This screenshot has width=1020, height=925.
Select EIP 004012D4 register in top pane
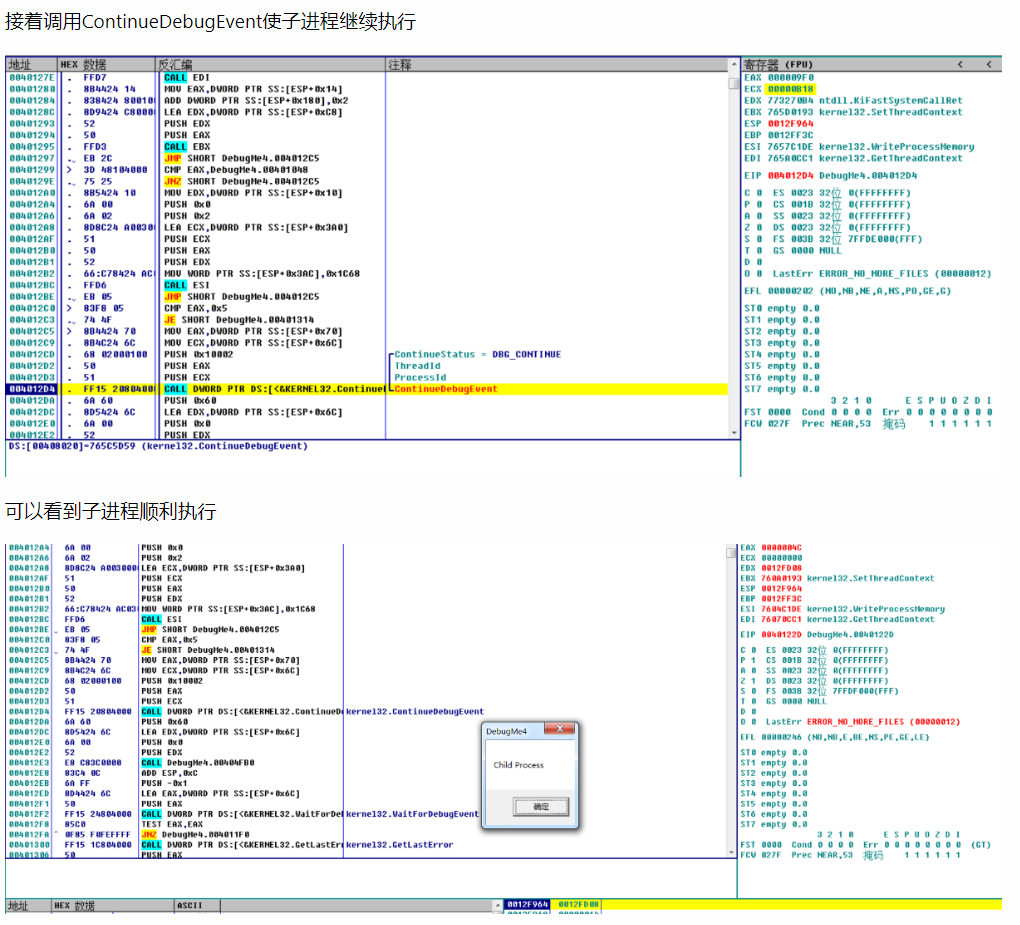point(830,176)
